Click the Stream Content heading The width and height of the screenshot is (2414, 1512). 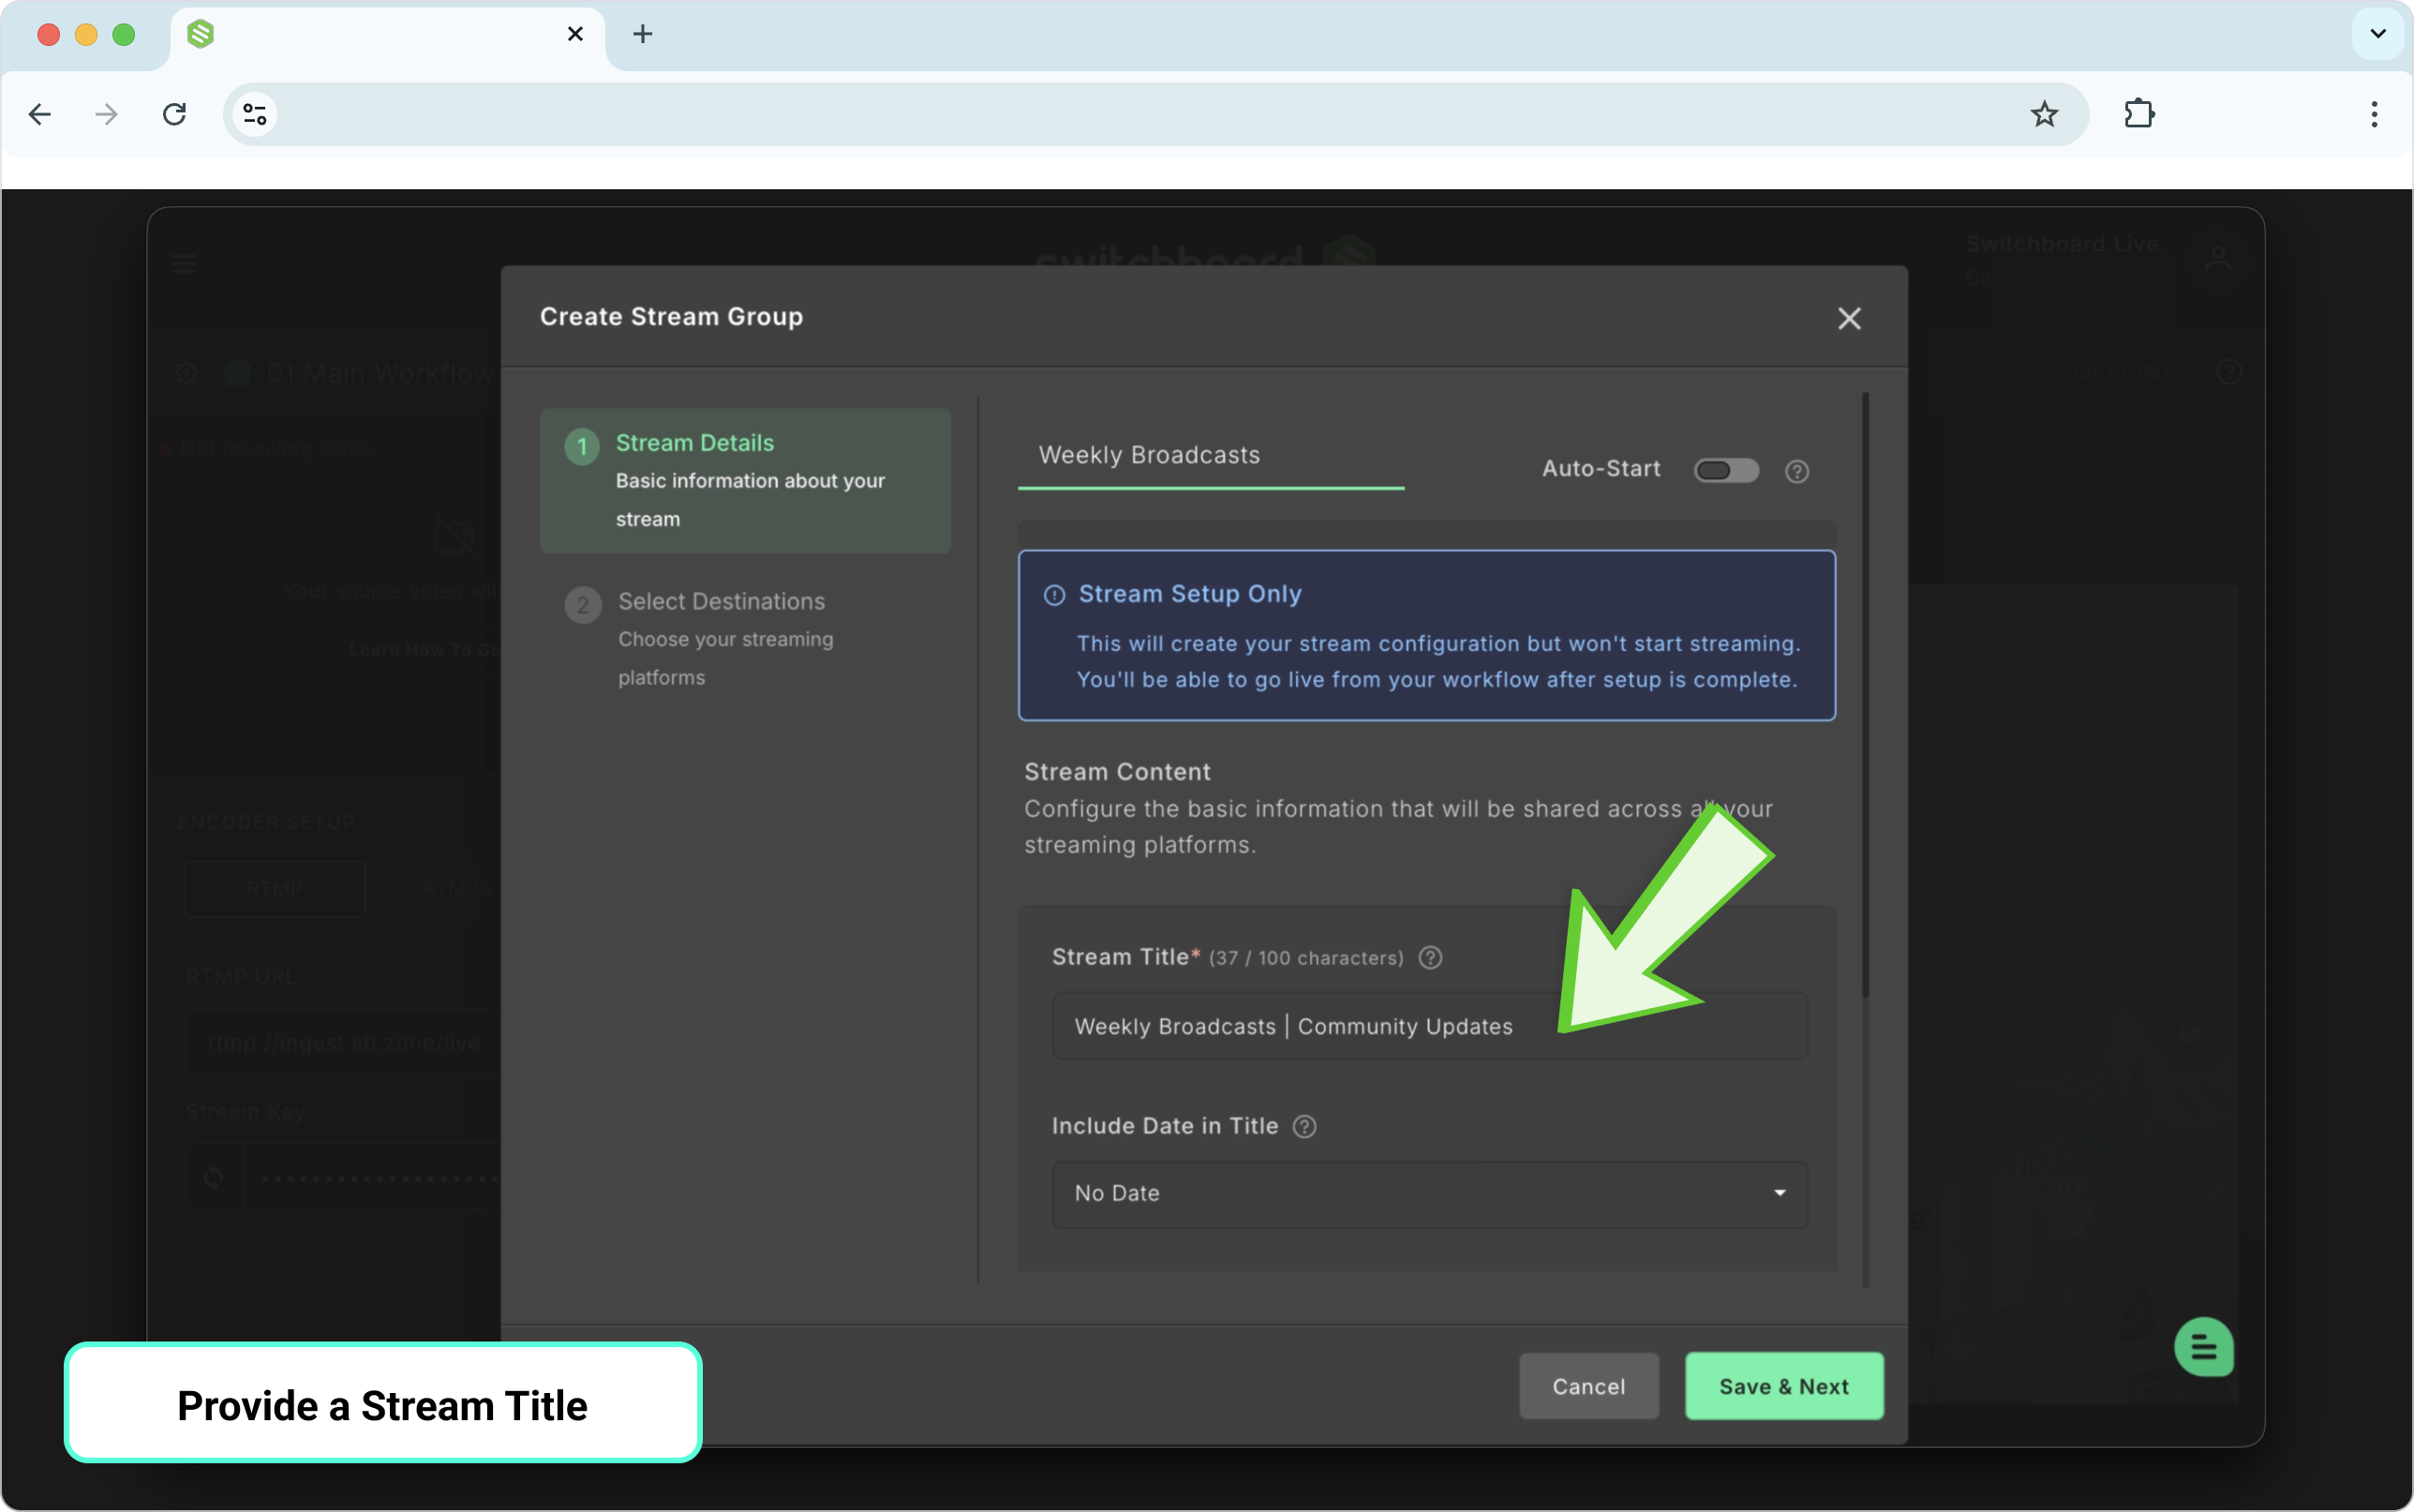click(x=1117, y=772)
